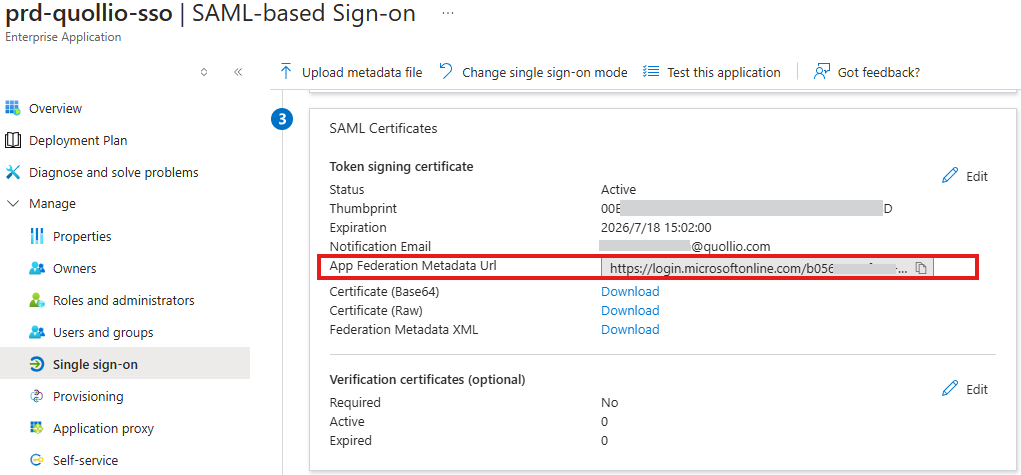The image size is (1021, 475).
Task: Download the Federation Metadata XML
Action: (630, 330)
